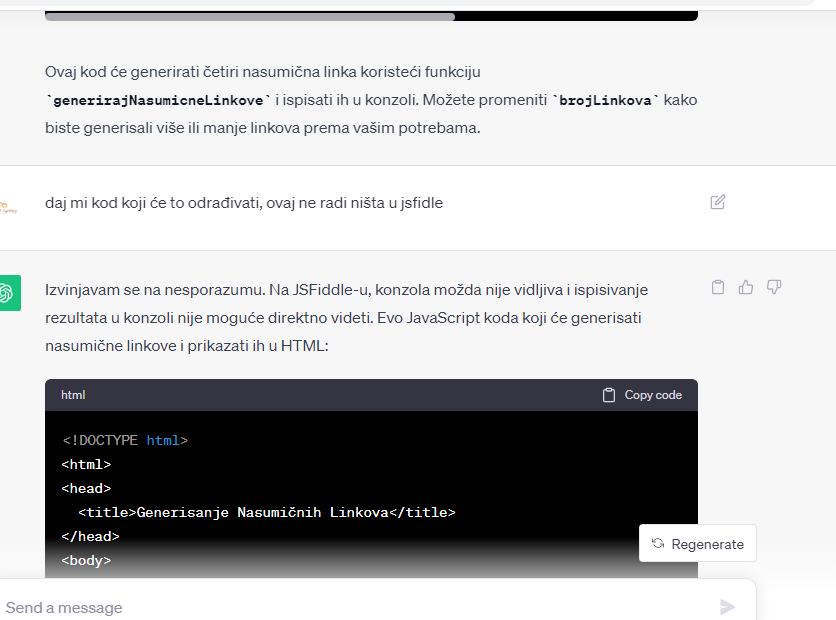This screenshot has height=620, width=836.
Task: Click the reply text 'Izvinjavam se na nesporazumu'
Action: 155,290
